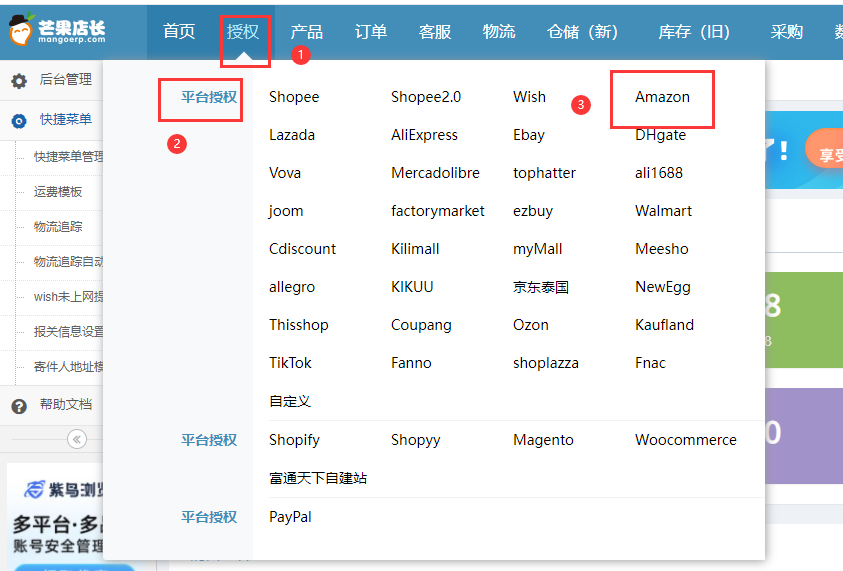Open Shopify authorization
Viewport: 843px width, 571px height.
click(x=295, y=440)
